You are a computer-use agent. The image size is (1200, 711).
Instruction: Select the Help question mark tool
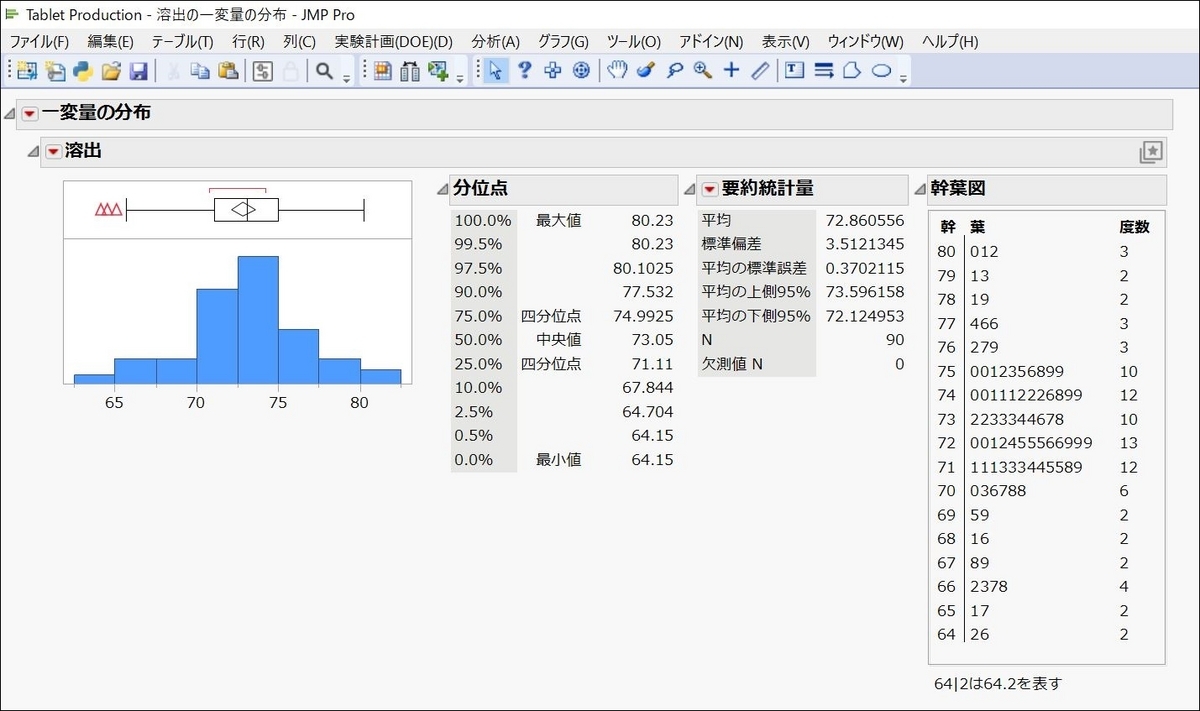pyautogui.click(x=524, y=71)
